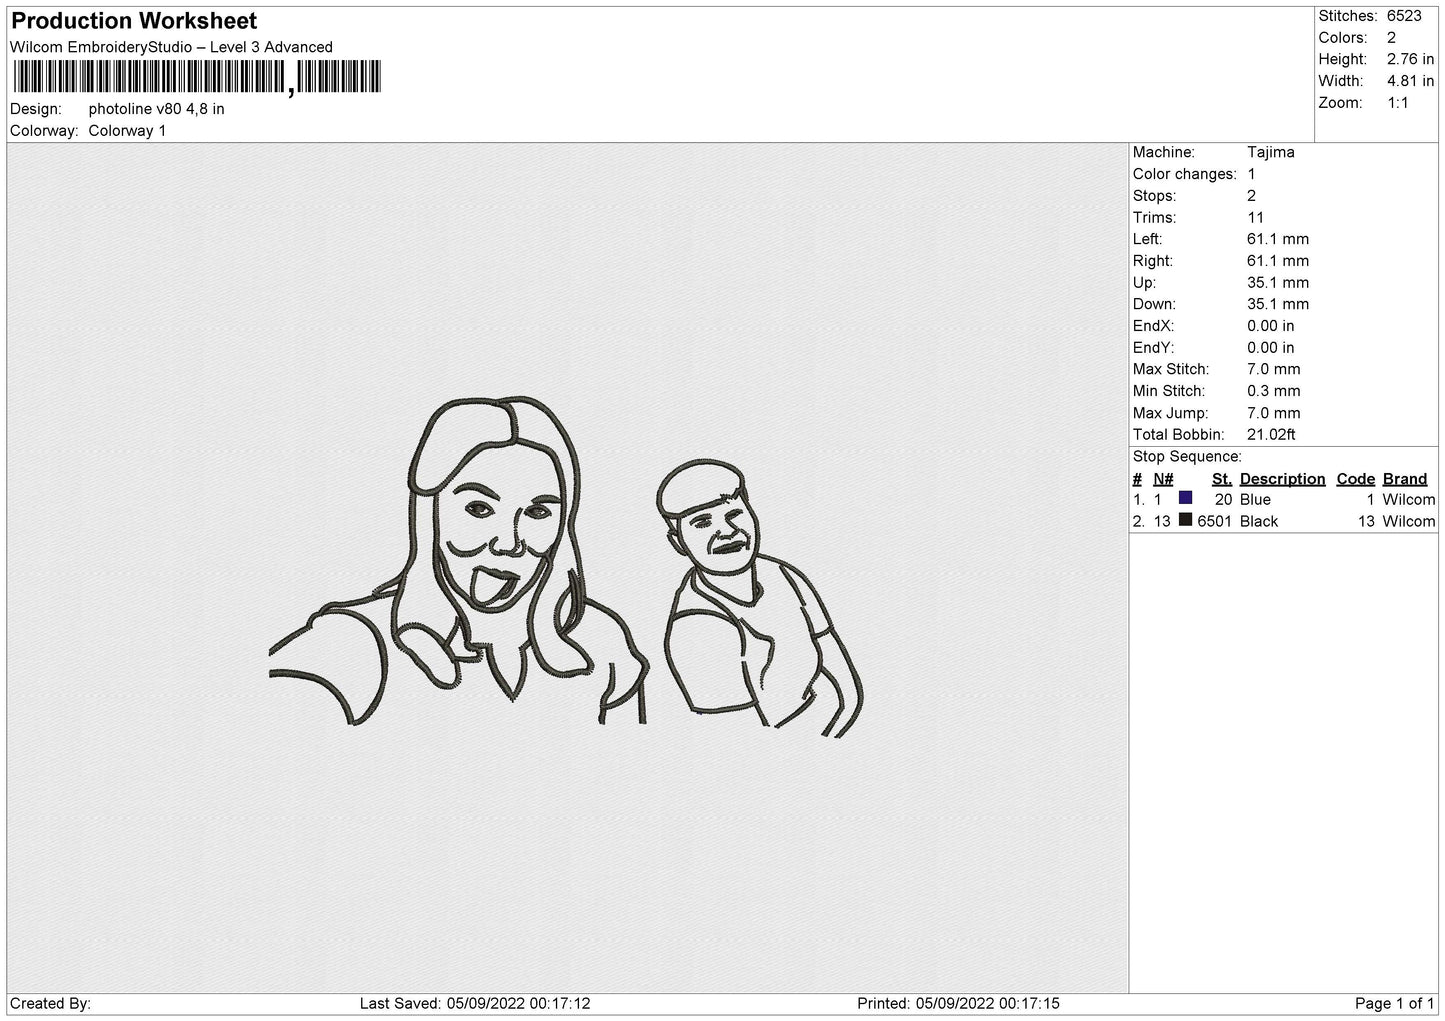Viewport: 1445px width, 1021px height.
Task: Click the embroidery design preview of two people
Action: click(567, 567)
